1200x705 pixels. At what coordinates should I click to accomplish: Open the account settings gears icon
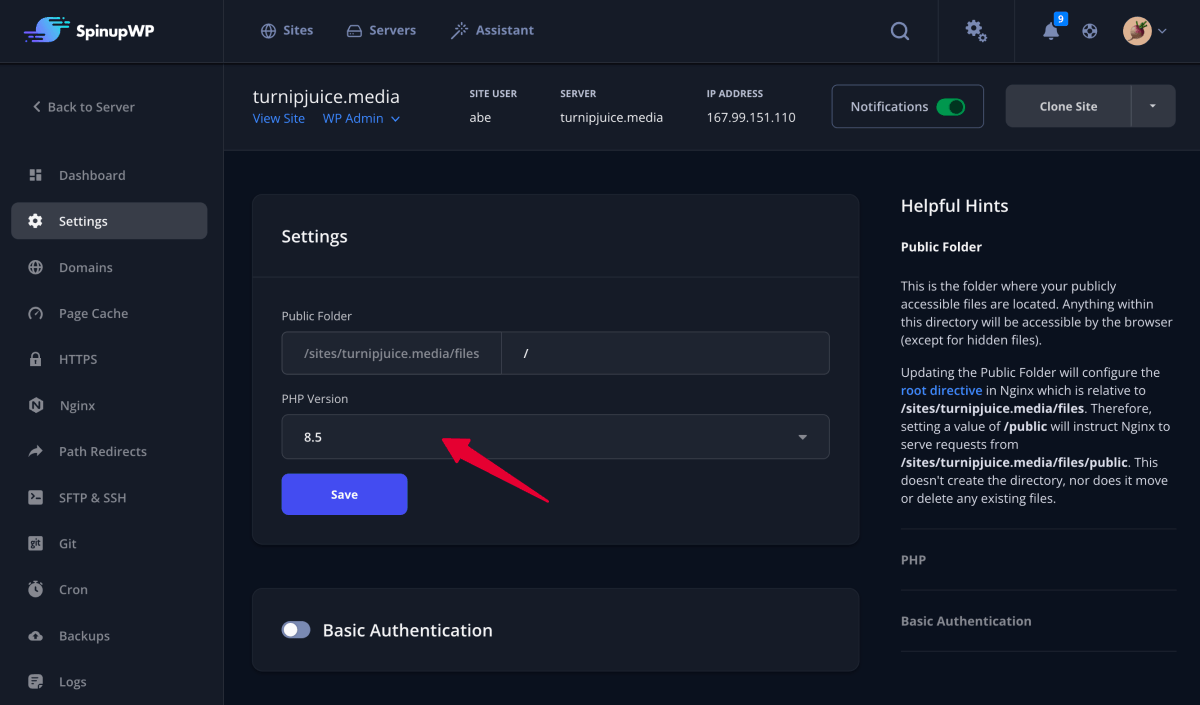pyautogui.click(x=976, y=31)
